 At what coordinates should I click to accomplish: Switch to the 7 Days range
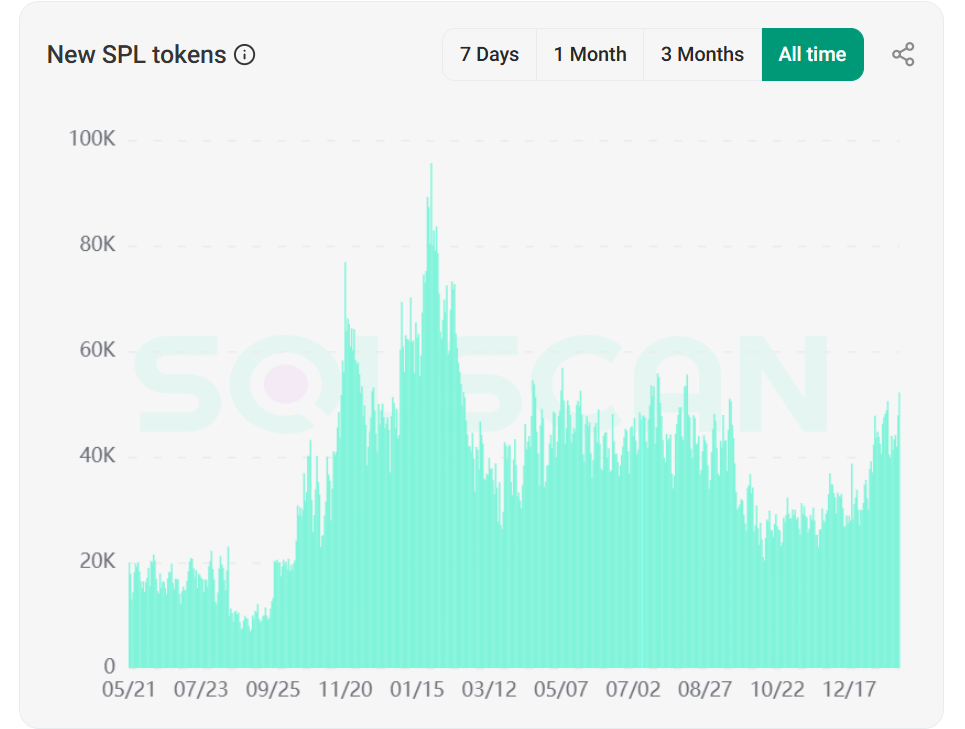tap(489, 55)
